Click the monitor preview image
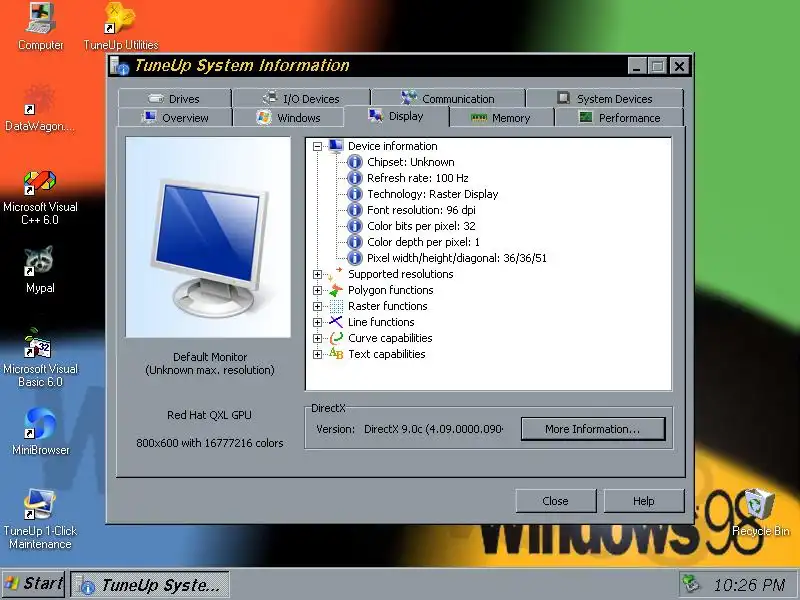The height and width of the screenshot is (600, 800). pyautogui.click(x=208, y=237)
